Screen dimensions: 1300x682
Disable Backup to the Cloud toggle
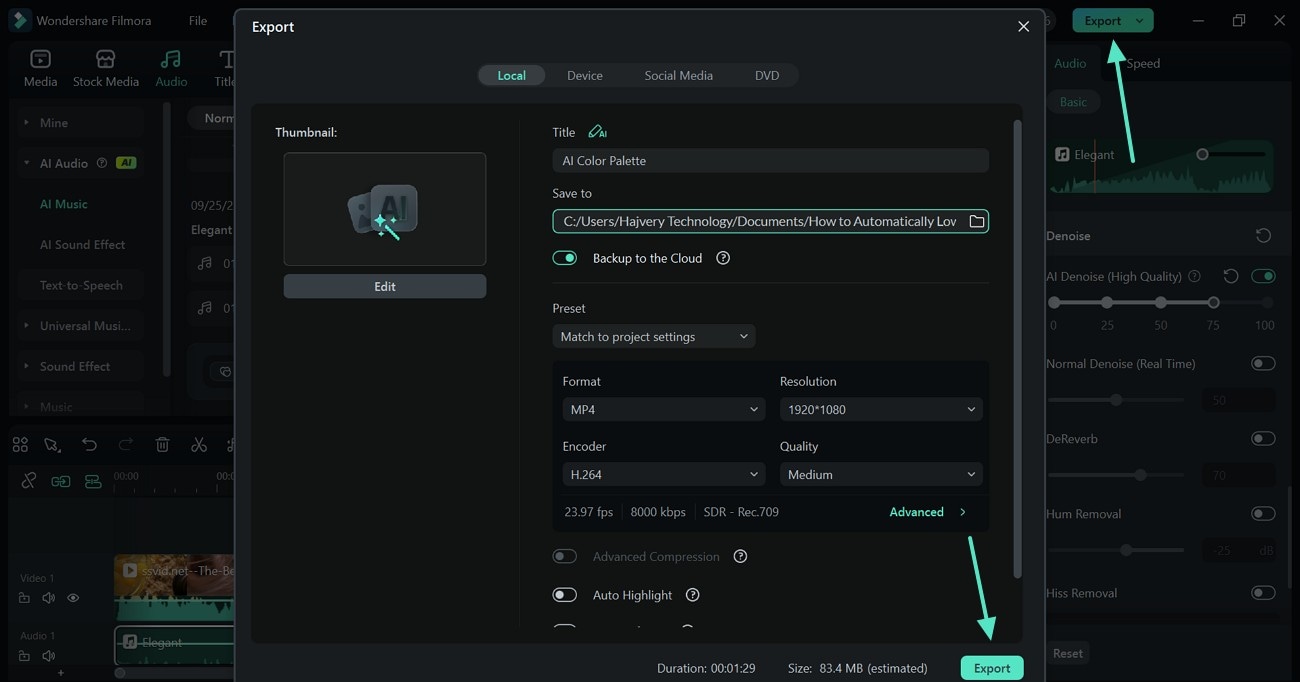point(565,258)
